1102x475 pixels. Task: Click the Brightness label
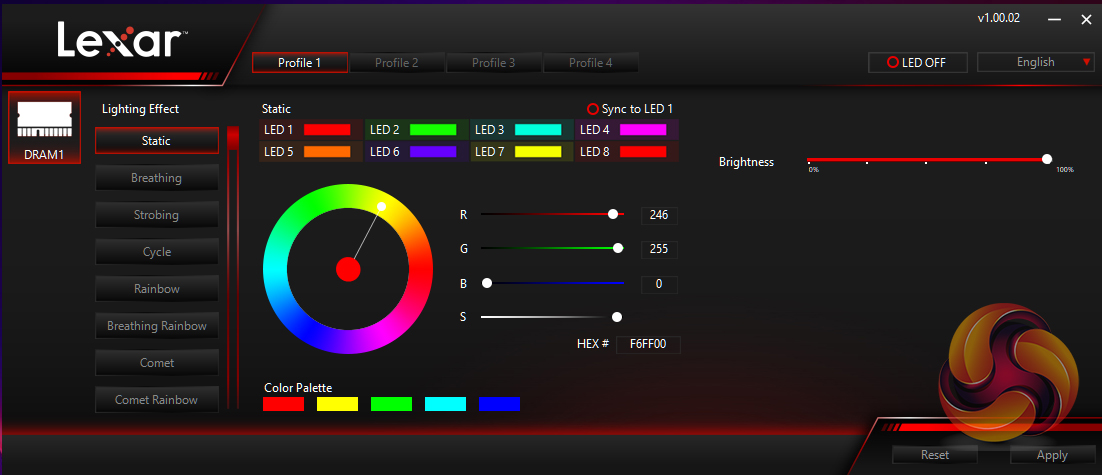[746, 162]
